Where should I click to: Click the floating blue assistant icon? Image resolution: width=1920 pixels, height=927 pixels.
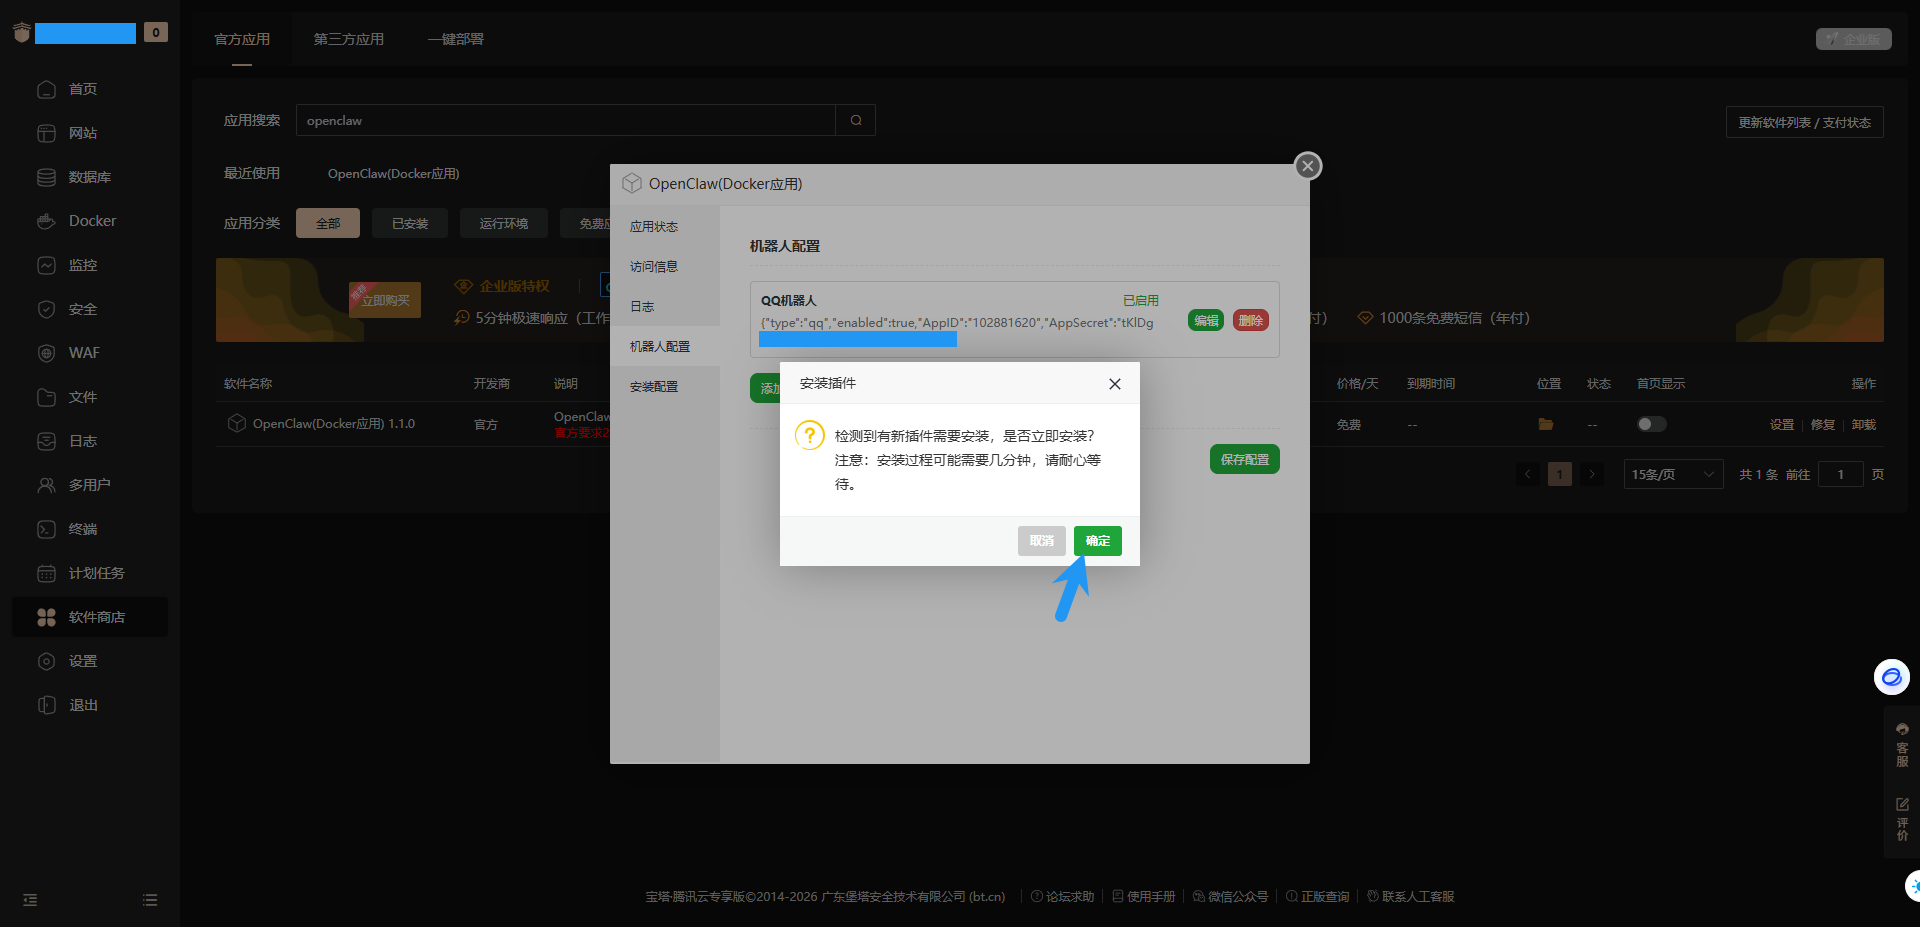pyautogui.click(x=1891, y=677)
